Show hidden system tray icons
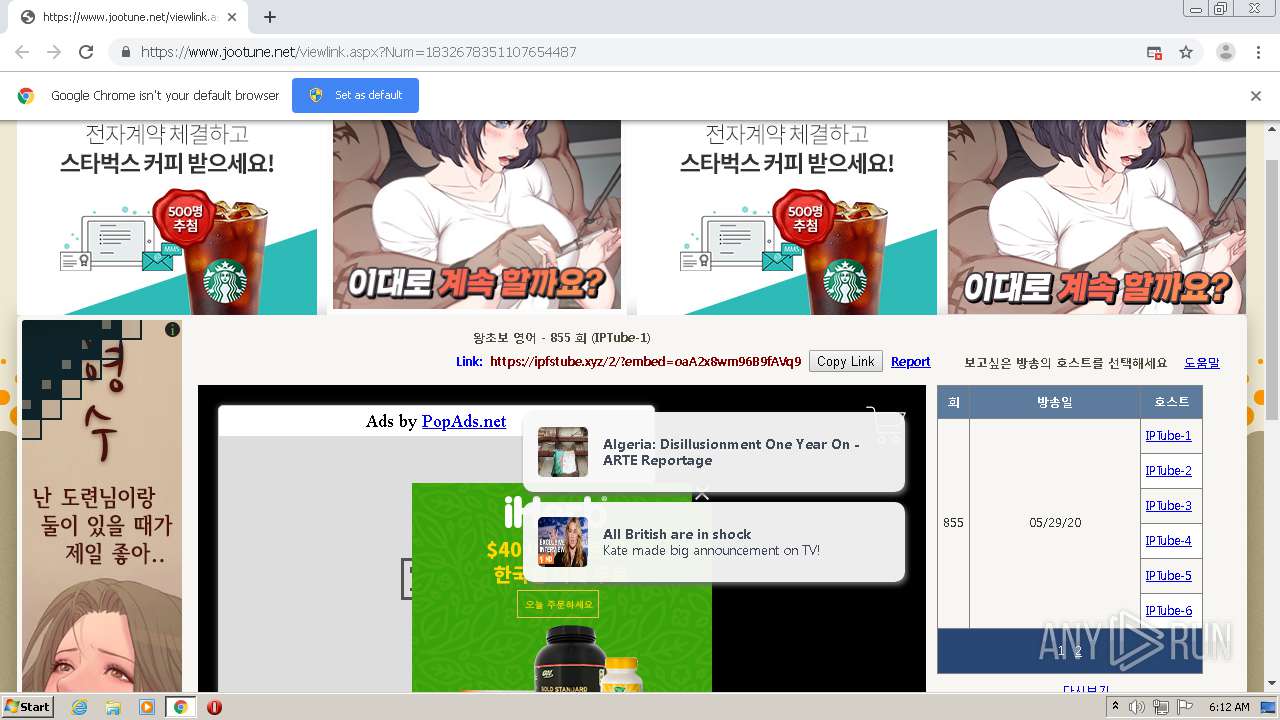Viewport: 1280px width, 720px height. tap(1115, 707)
